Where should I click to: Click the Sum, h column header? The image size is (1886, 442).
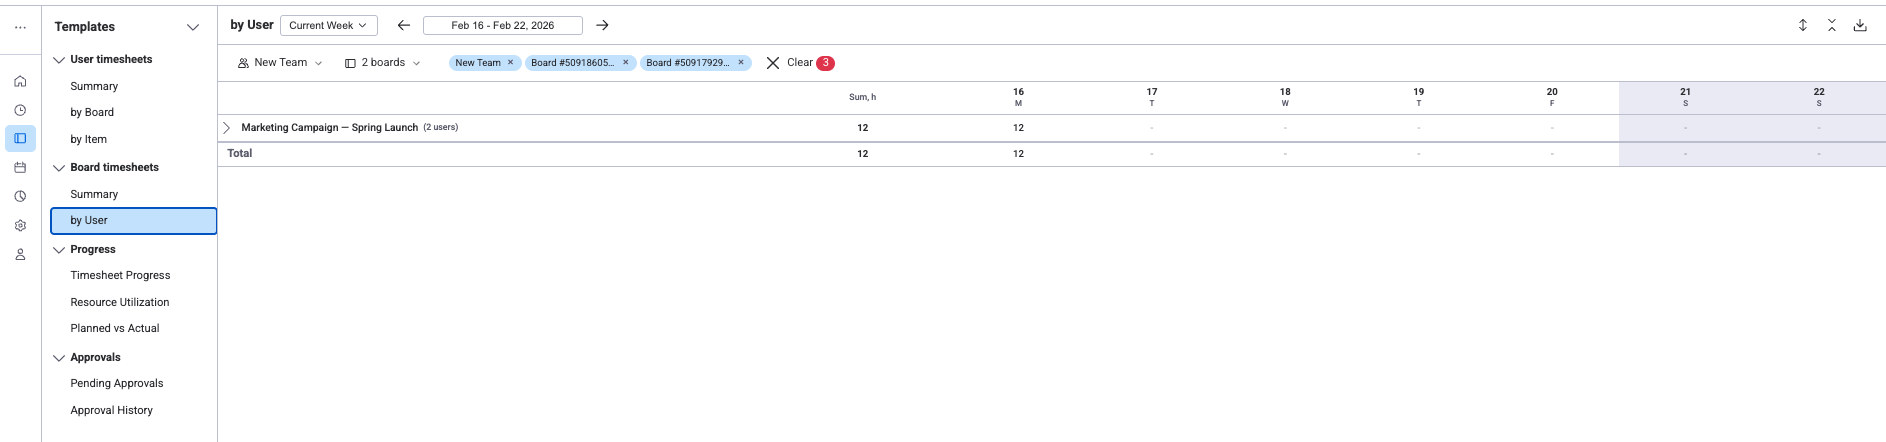pyautogui.click(x=862, y=97)
